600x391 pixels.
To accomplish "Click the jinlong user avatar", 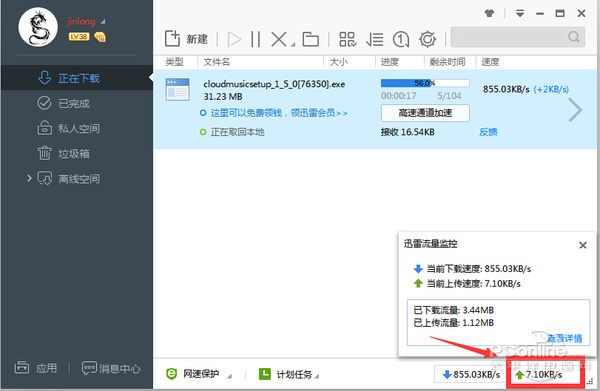I will tap(38, 27).
